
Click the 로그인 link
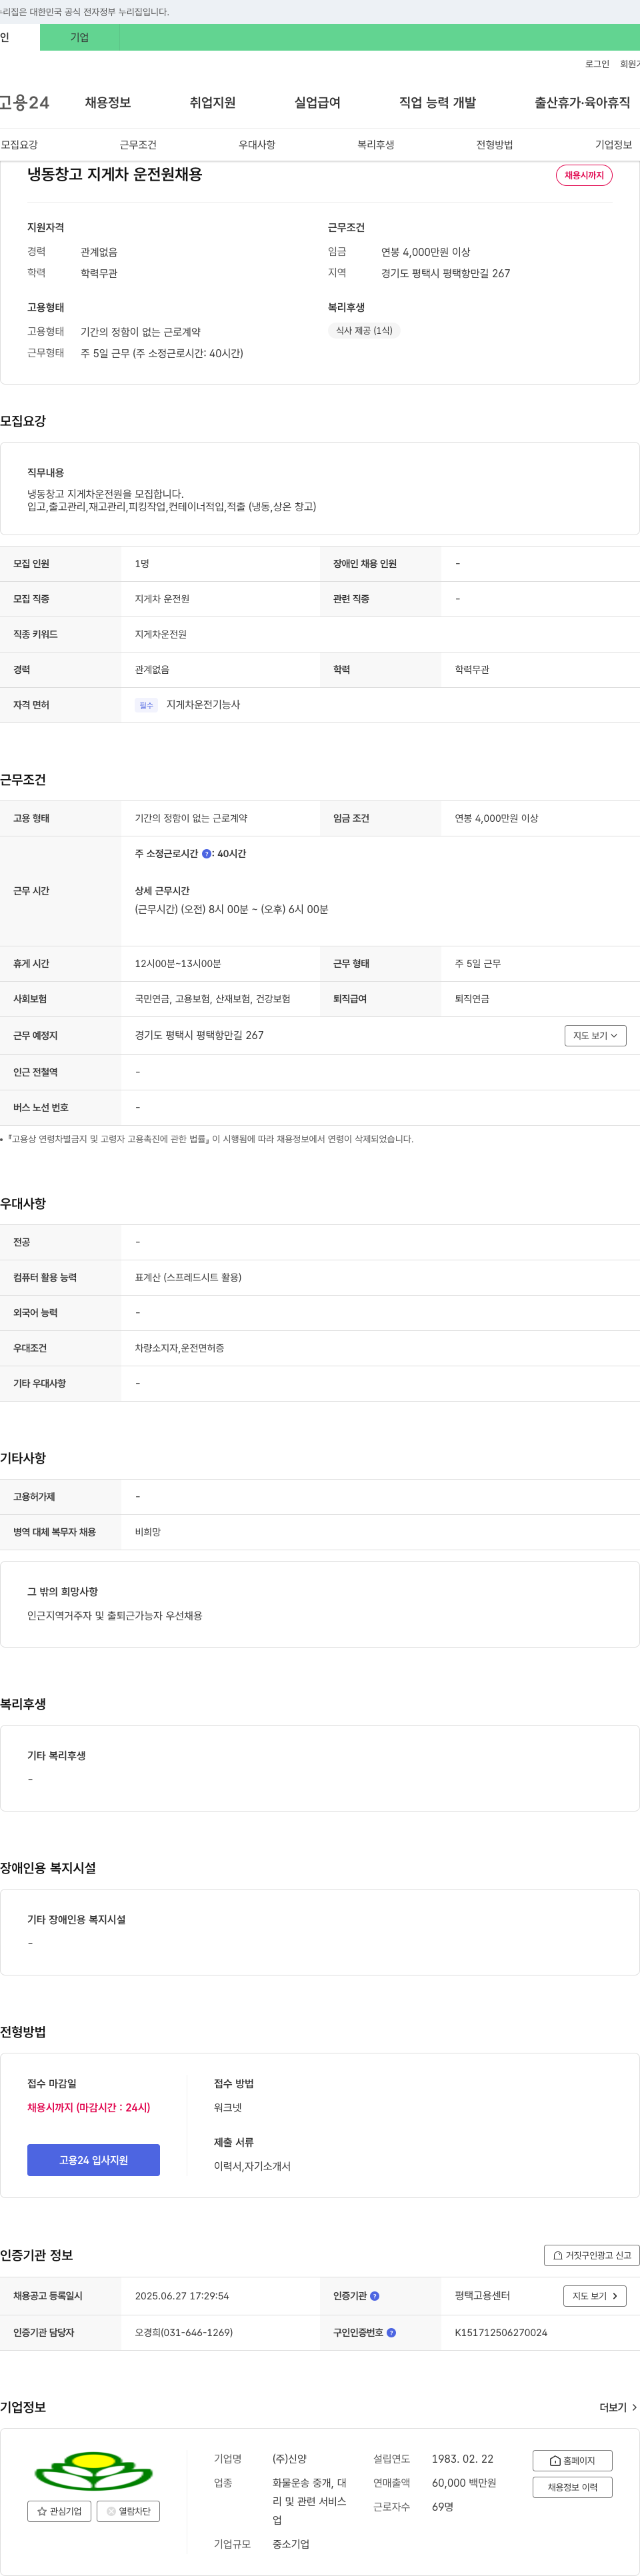[597, 64]
